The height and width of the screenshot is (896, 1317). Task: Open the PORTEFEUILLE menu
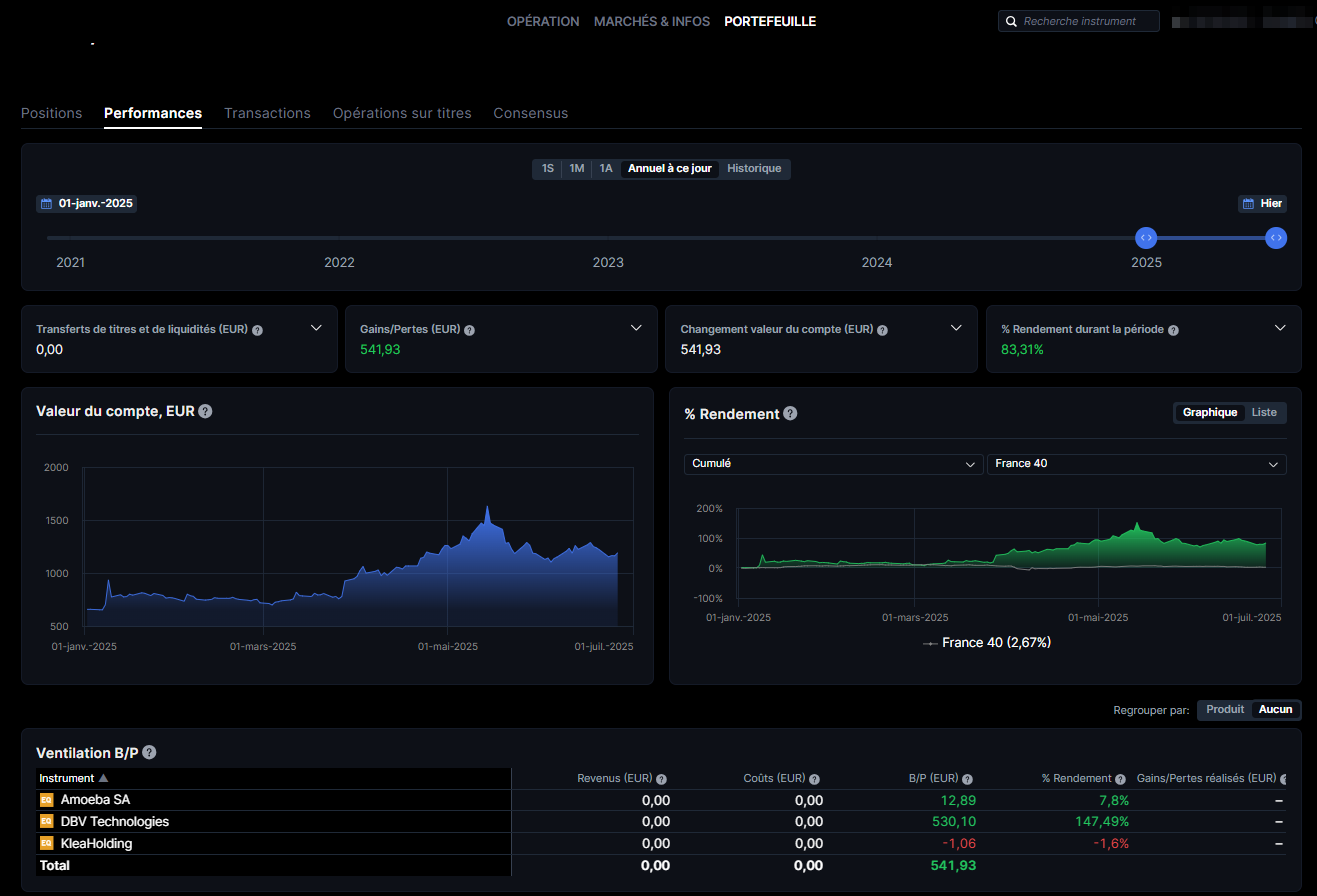click(x=770, y=21)
